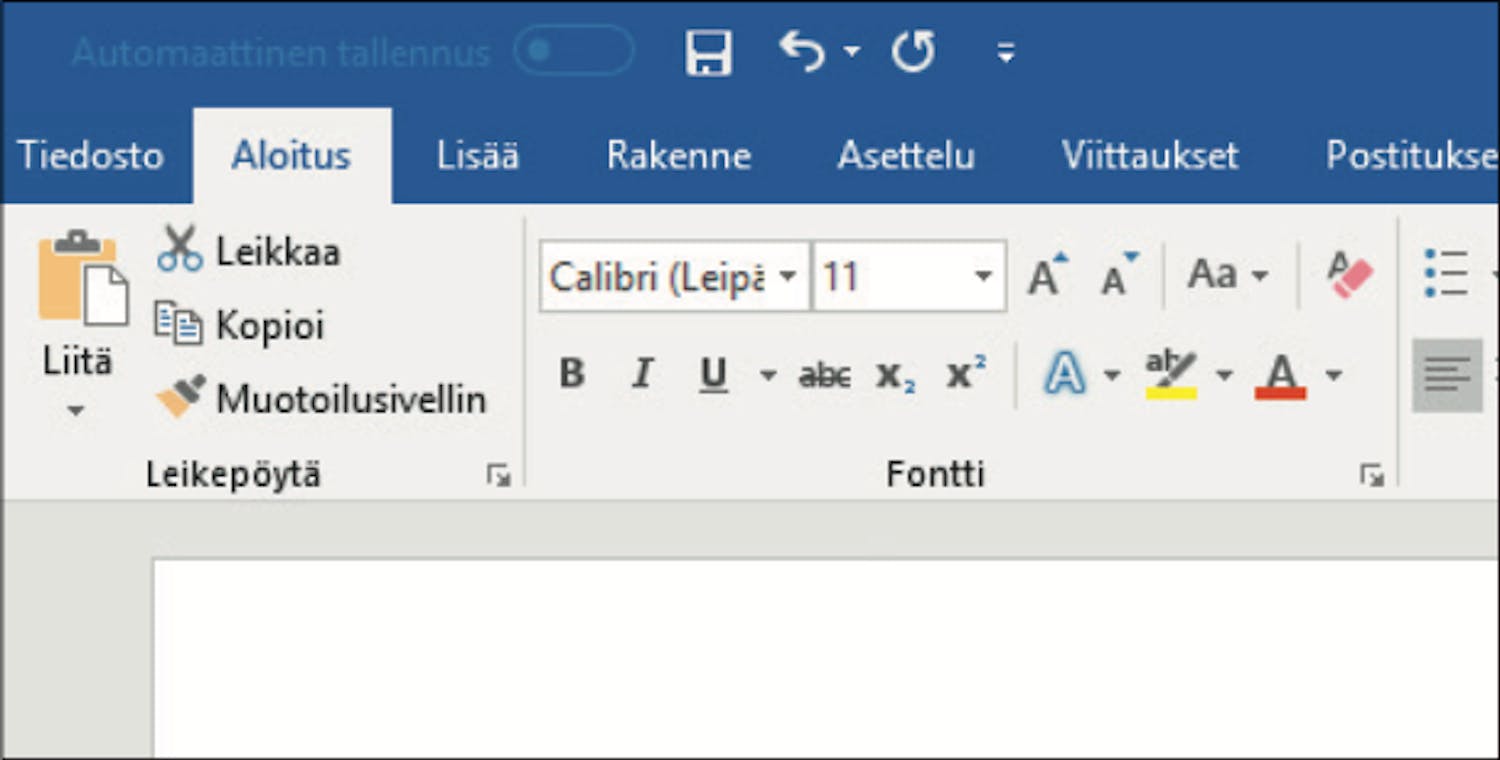Viewport: 1500px width, 760px height.
Task: Expand the font size dropdown arrow
Action: coord(984,276)
